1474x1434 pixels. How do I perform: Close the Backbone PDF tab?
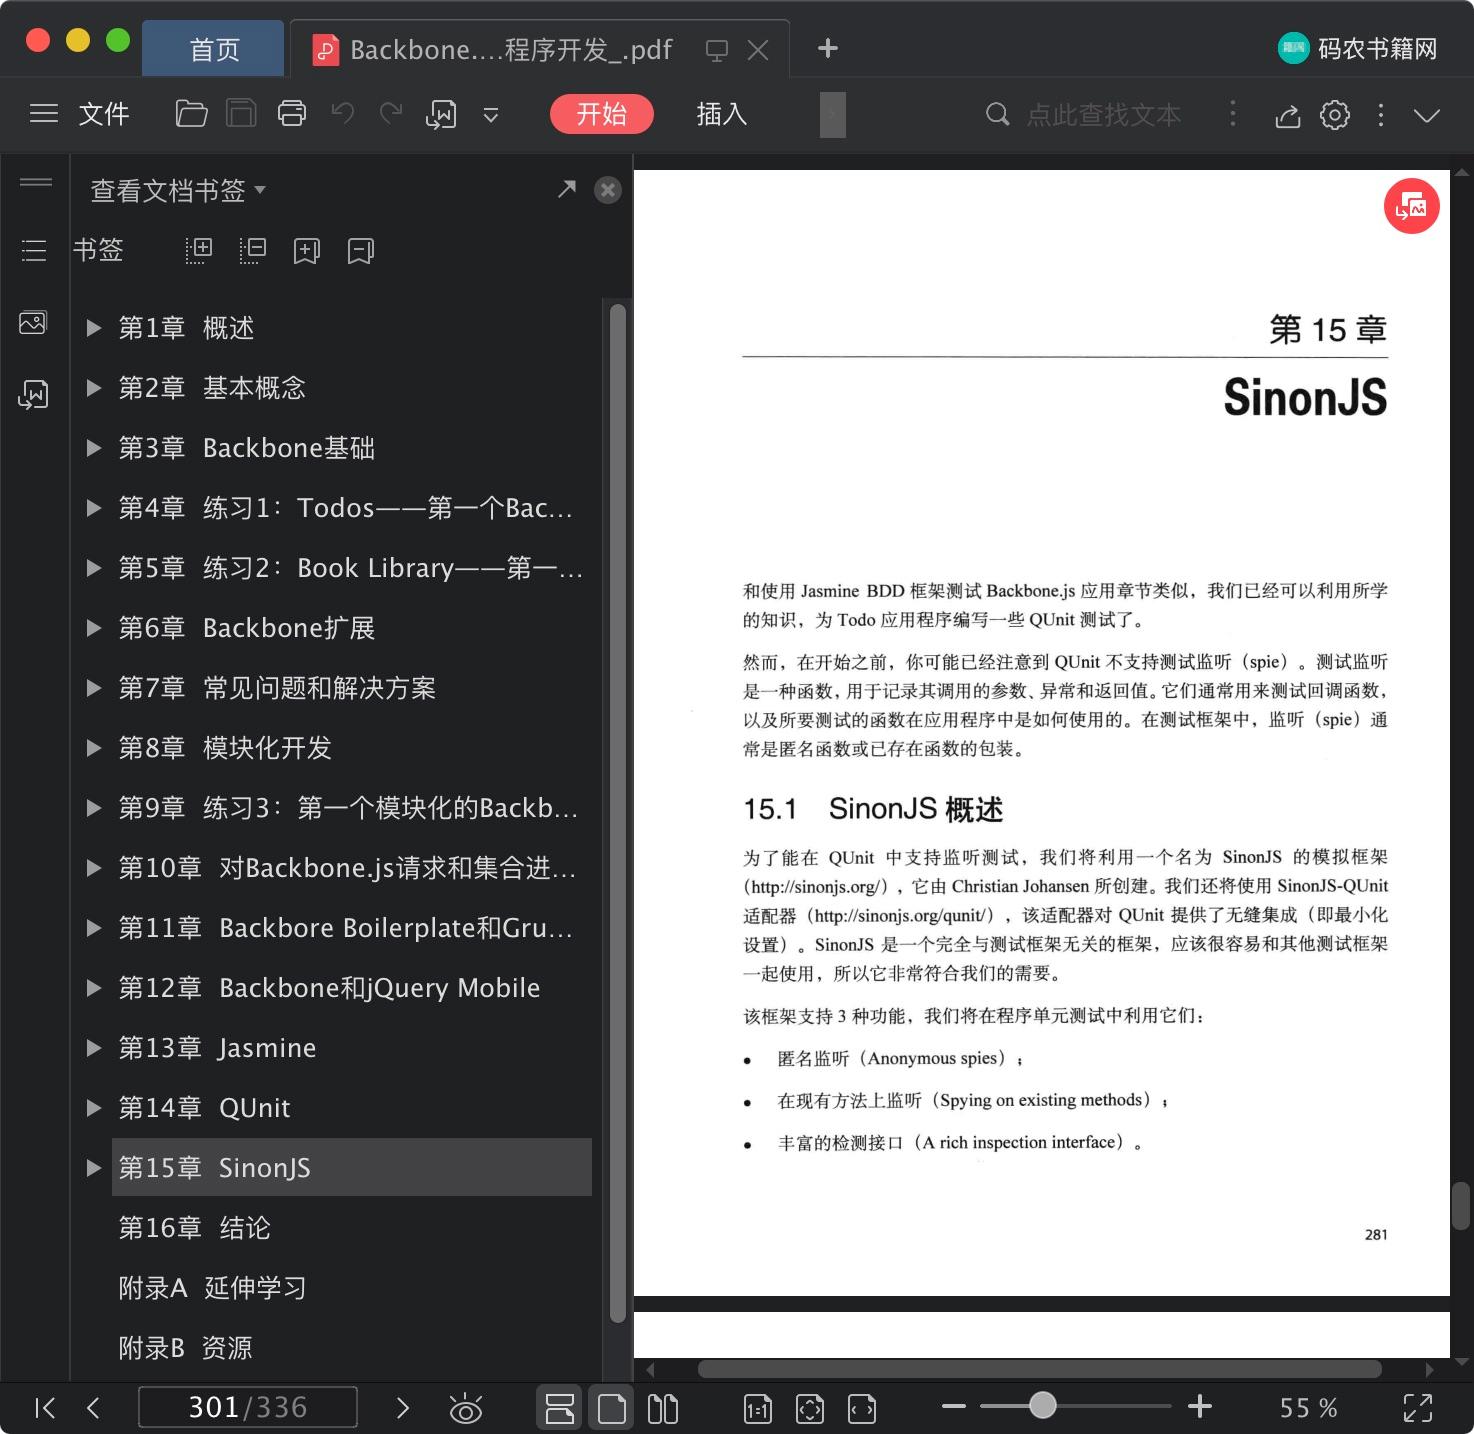pyautogui.click(x=758, y=49)
